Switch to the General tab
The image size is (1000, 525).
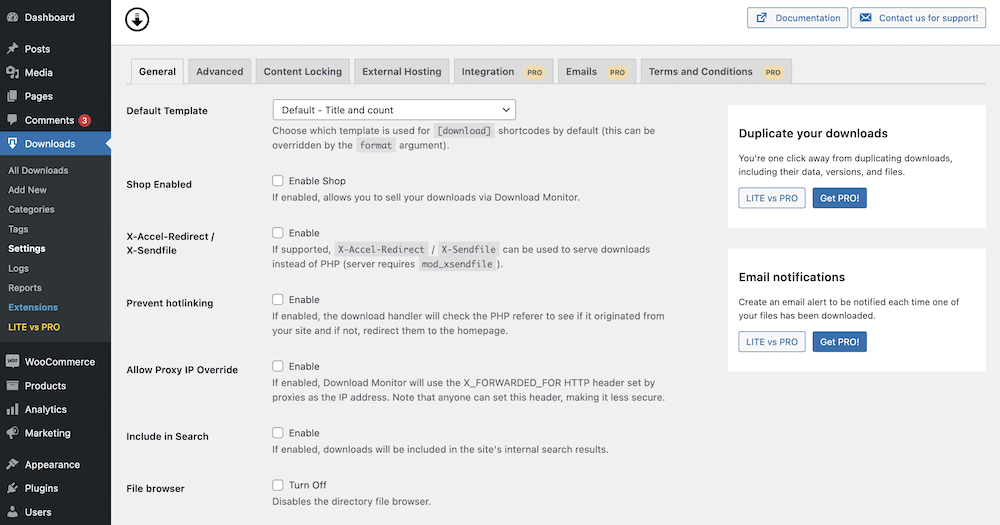pyautogui.click(x=158, y=71)
